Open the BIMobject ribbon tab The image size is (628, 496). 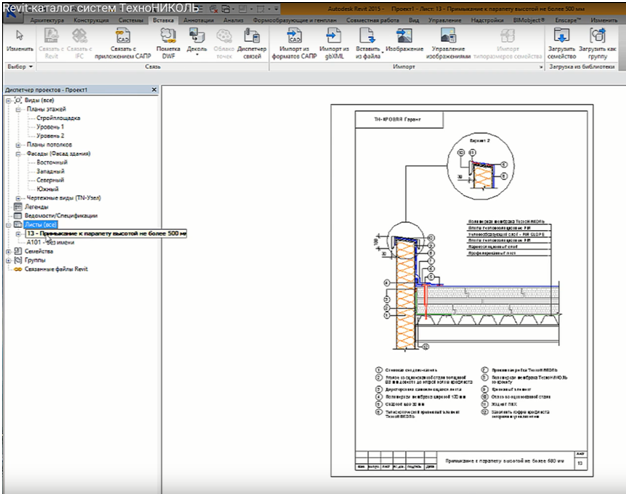click(529, 20)
